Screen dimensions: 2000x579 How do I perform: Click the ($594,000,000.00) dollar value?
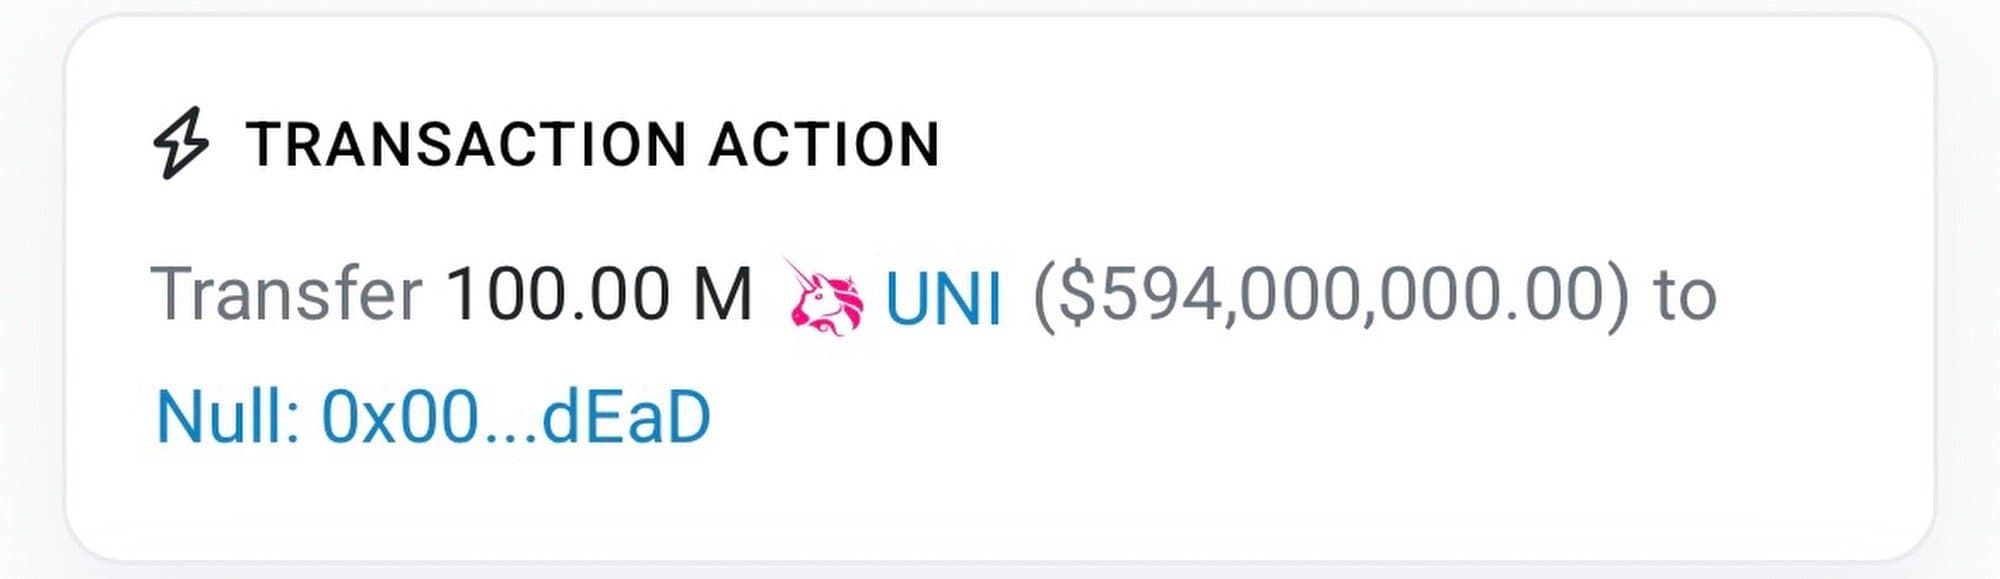pyautogui.click(x=1330, y=295)
